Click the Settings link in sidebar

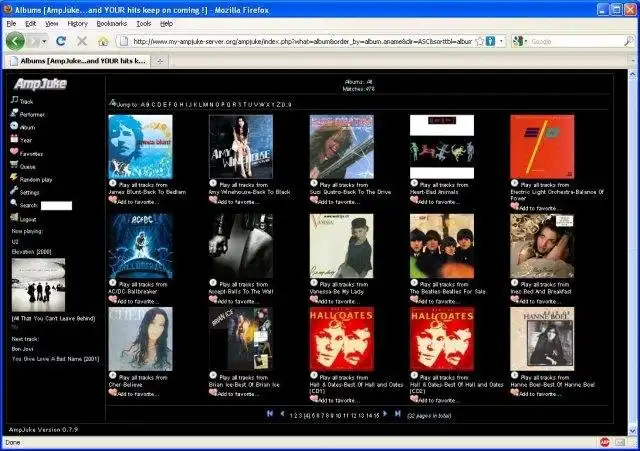[29, 193]
